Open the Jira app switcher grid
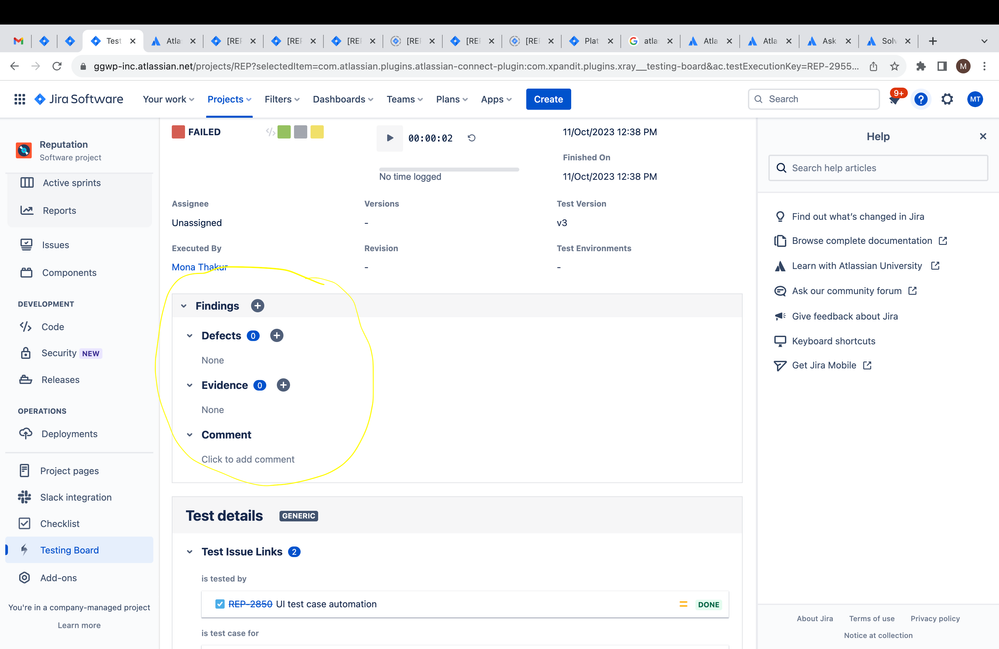The width and height of the screenshot is (999, 649). (20, 99)
